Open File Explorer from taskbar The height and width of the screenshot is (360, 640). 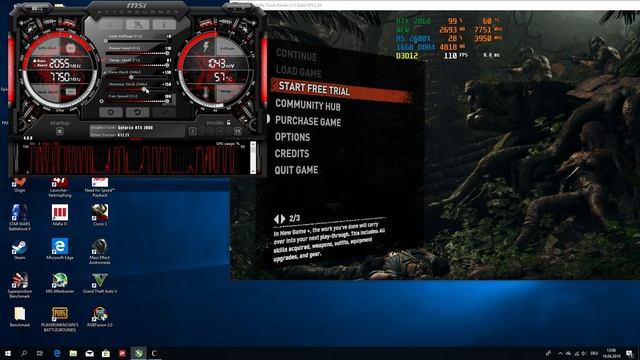click(x=73, y=353)
